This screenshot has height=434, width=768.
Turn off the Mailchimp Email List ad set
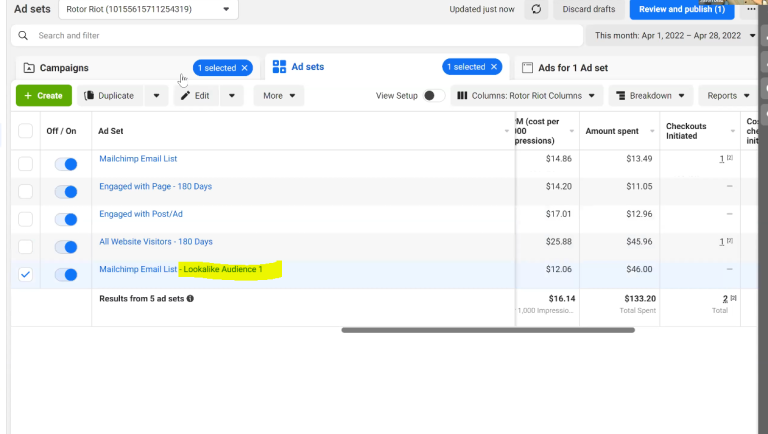[x=66, y=164]
